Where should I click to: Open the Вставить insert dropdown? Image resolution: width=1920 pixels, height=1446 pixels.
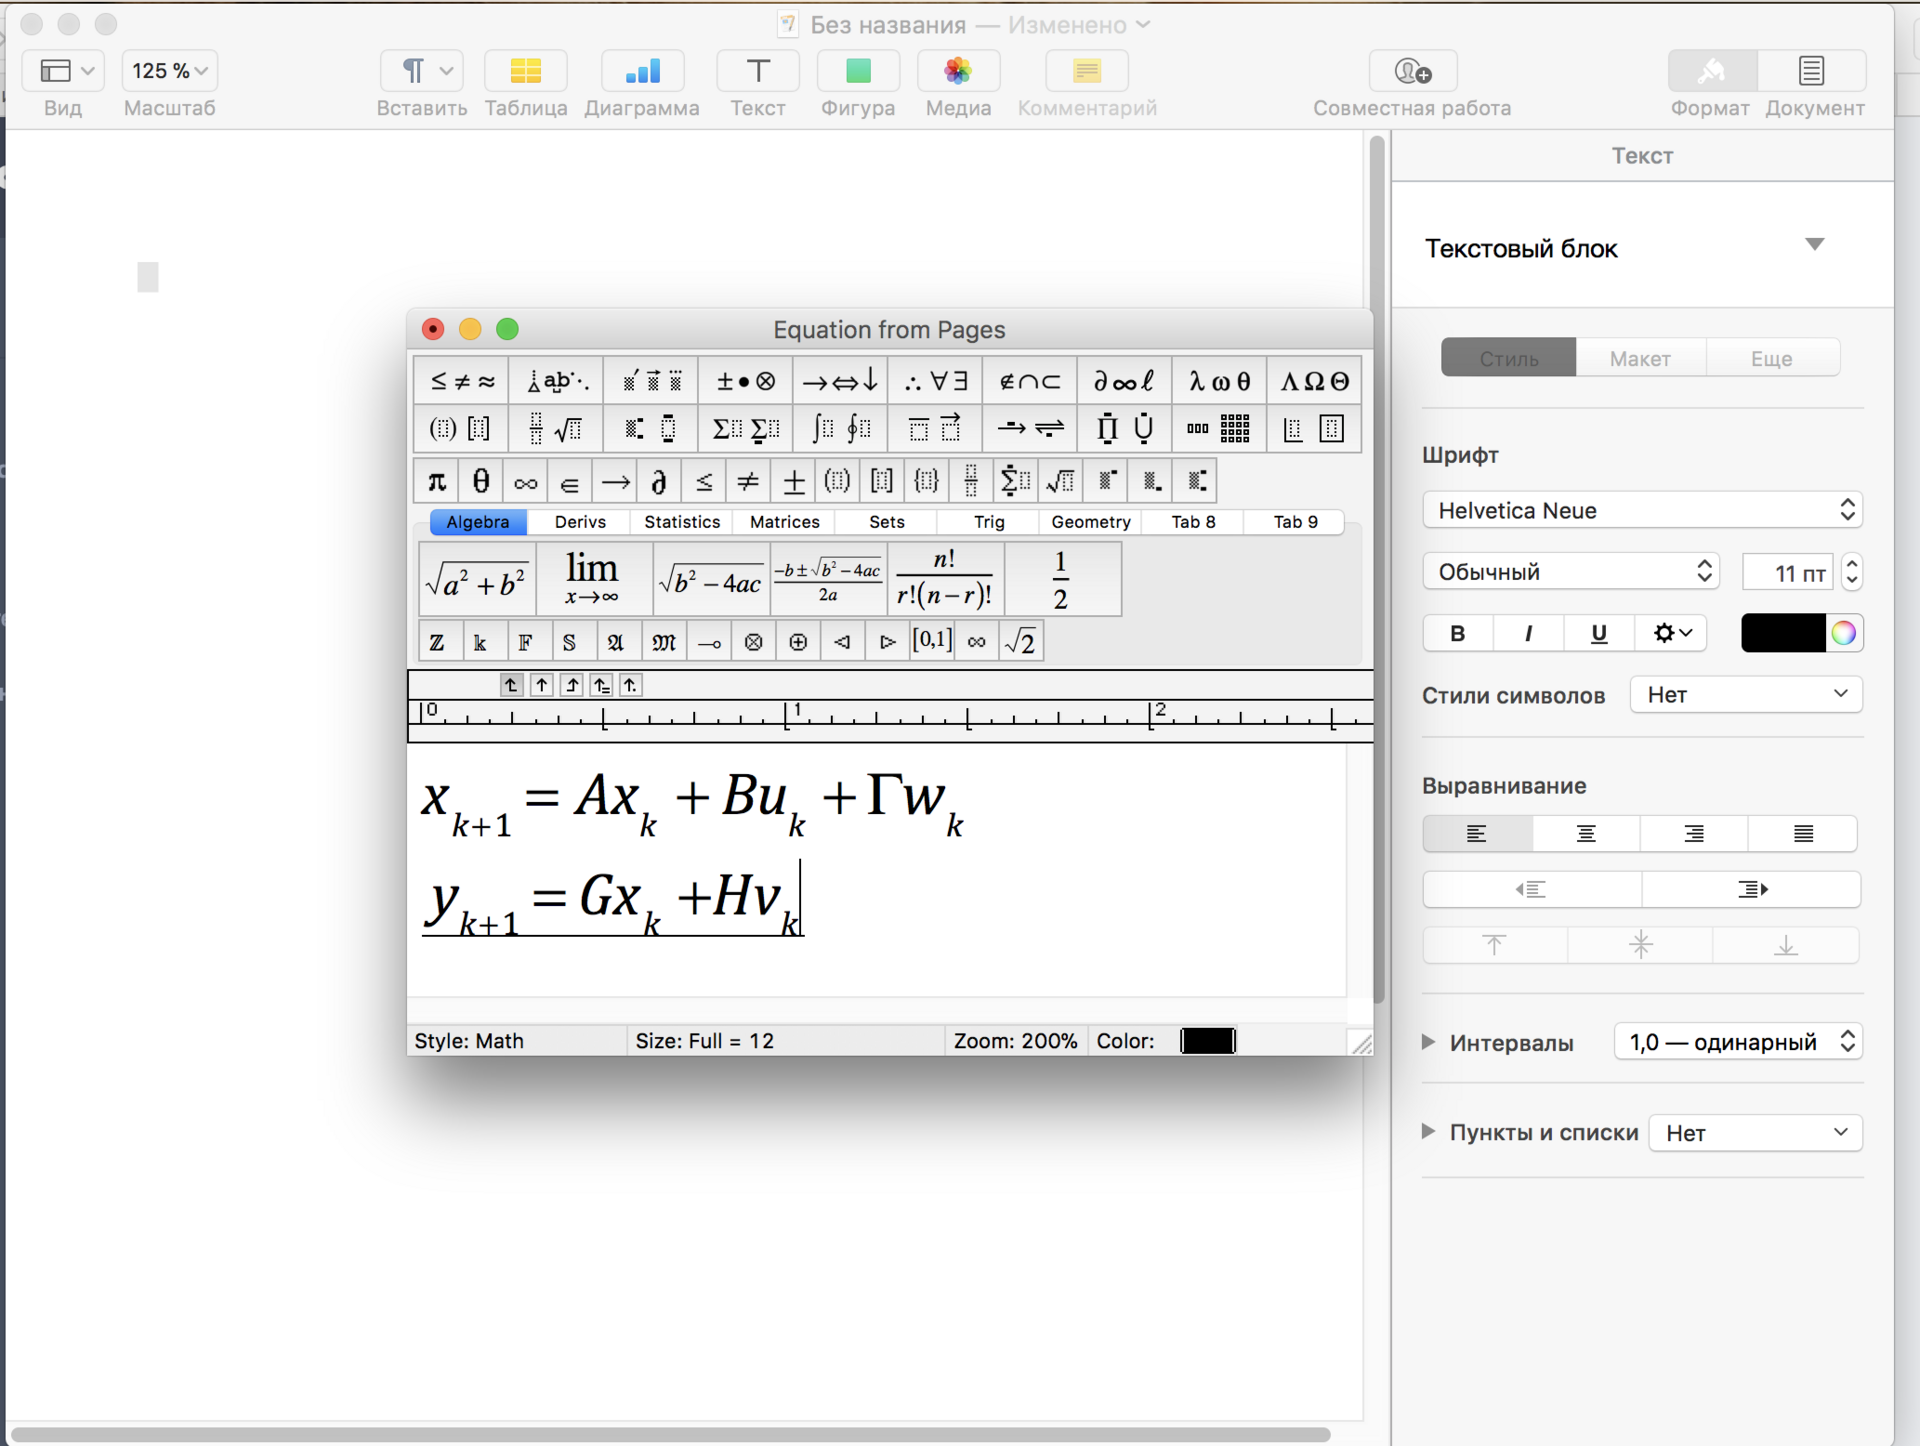point(422,71)
